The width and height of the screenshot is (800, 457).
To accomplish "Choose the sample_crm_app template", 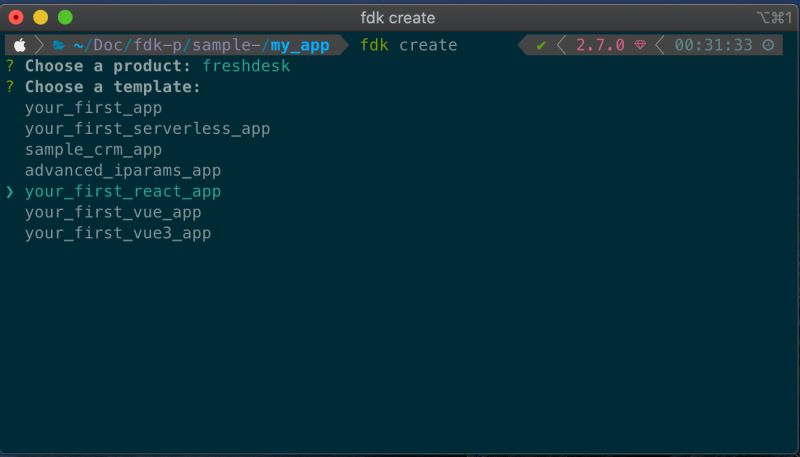I will pyautogui.click(x=93, y=150).
